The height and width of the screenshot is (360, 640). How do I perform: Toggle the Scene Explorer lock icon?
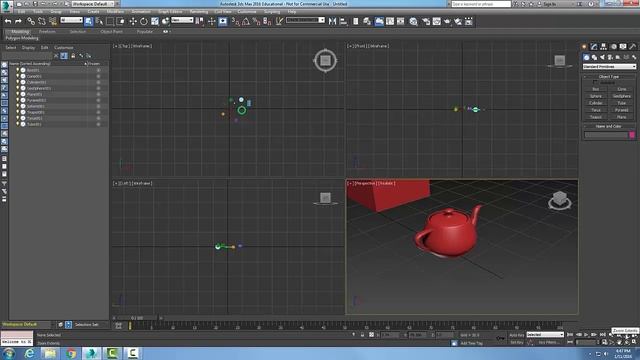click(73, 56)
